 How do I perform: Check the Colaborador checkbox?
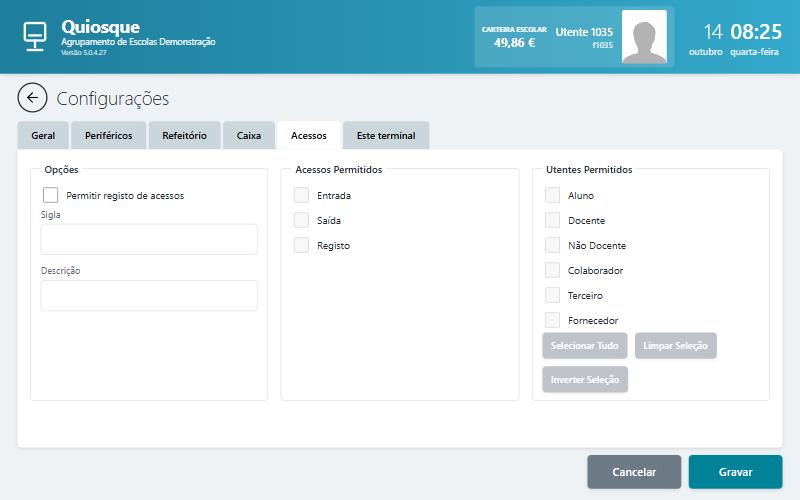pos(552,270)
